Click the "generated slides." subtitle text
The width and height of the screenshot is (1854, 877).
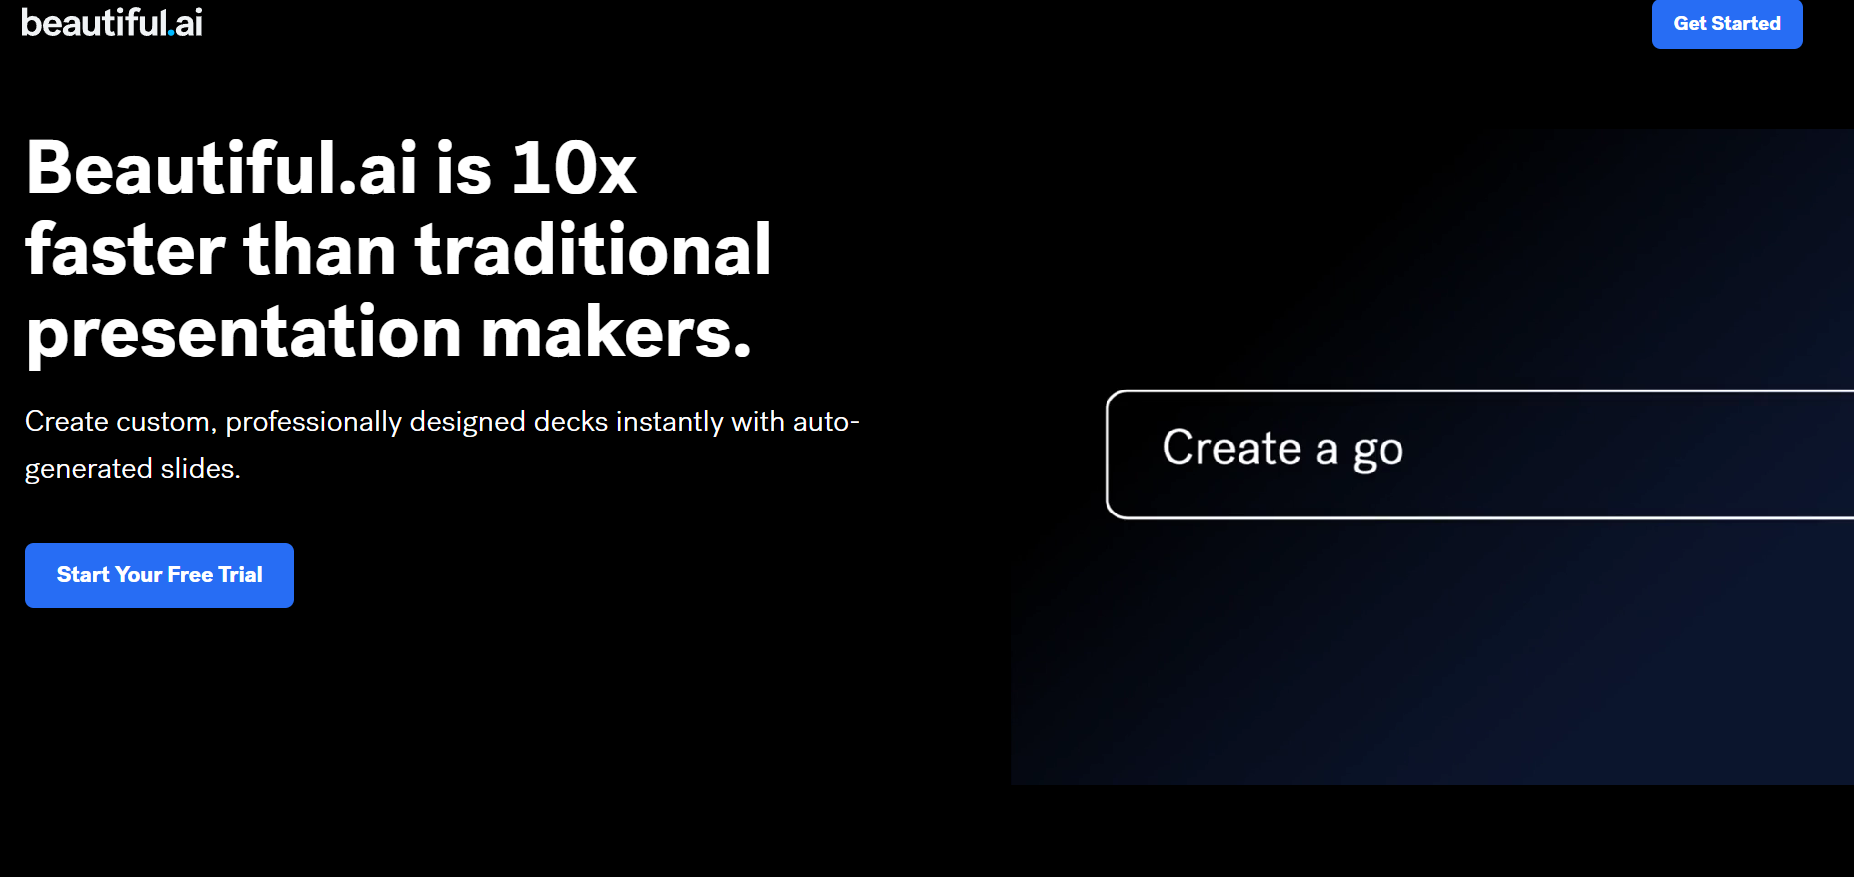click(132, 469)
